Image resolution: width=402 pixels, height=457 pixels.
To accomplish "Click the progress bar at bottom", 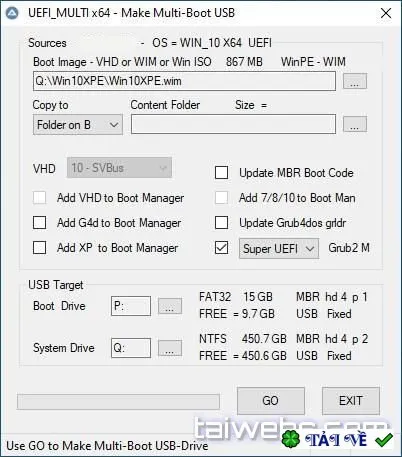I will pos(118,402).
